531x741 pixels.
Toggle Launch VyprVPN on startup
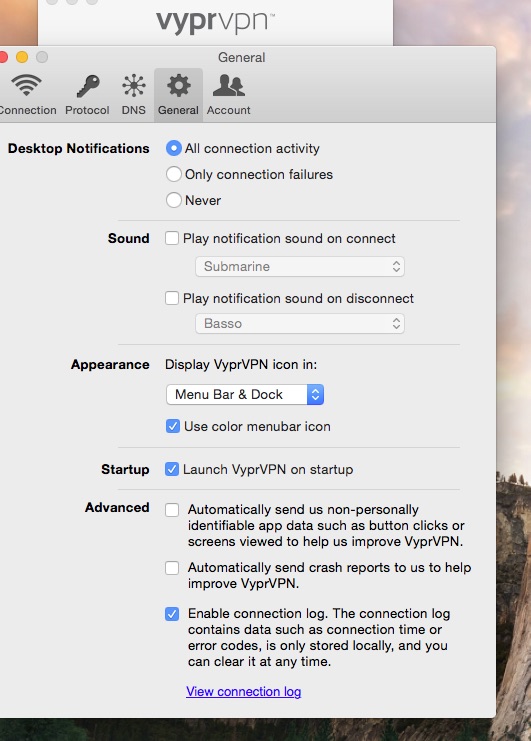[172, 469]
